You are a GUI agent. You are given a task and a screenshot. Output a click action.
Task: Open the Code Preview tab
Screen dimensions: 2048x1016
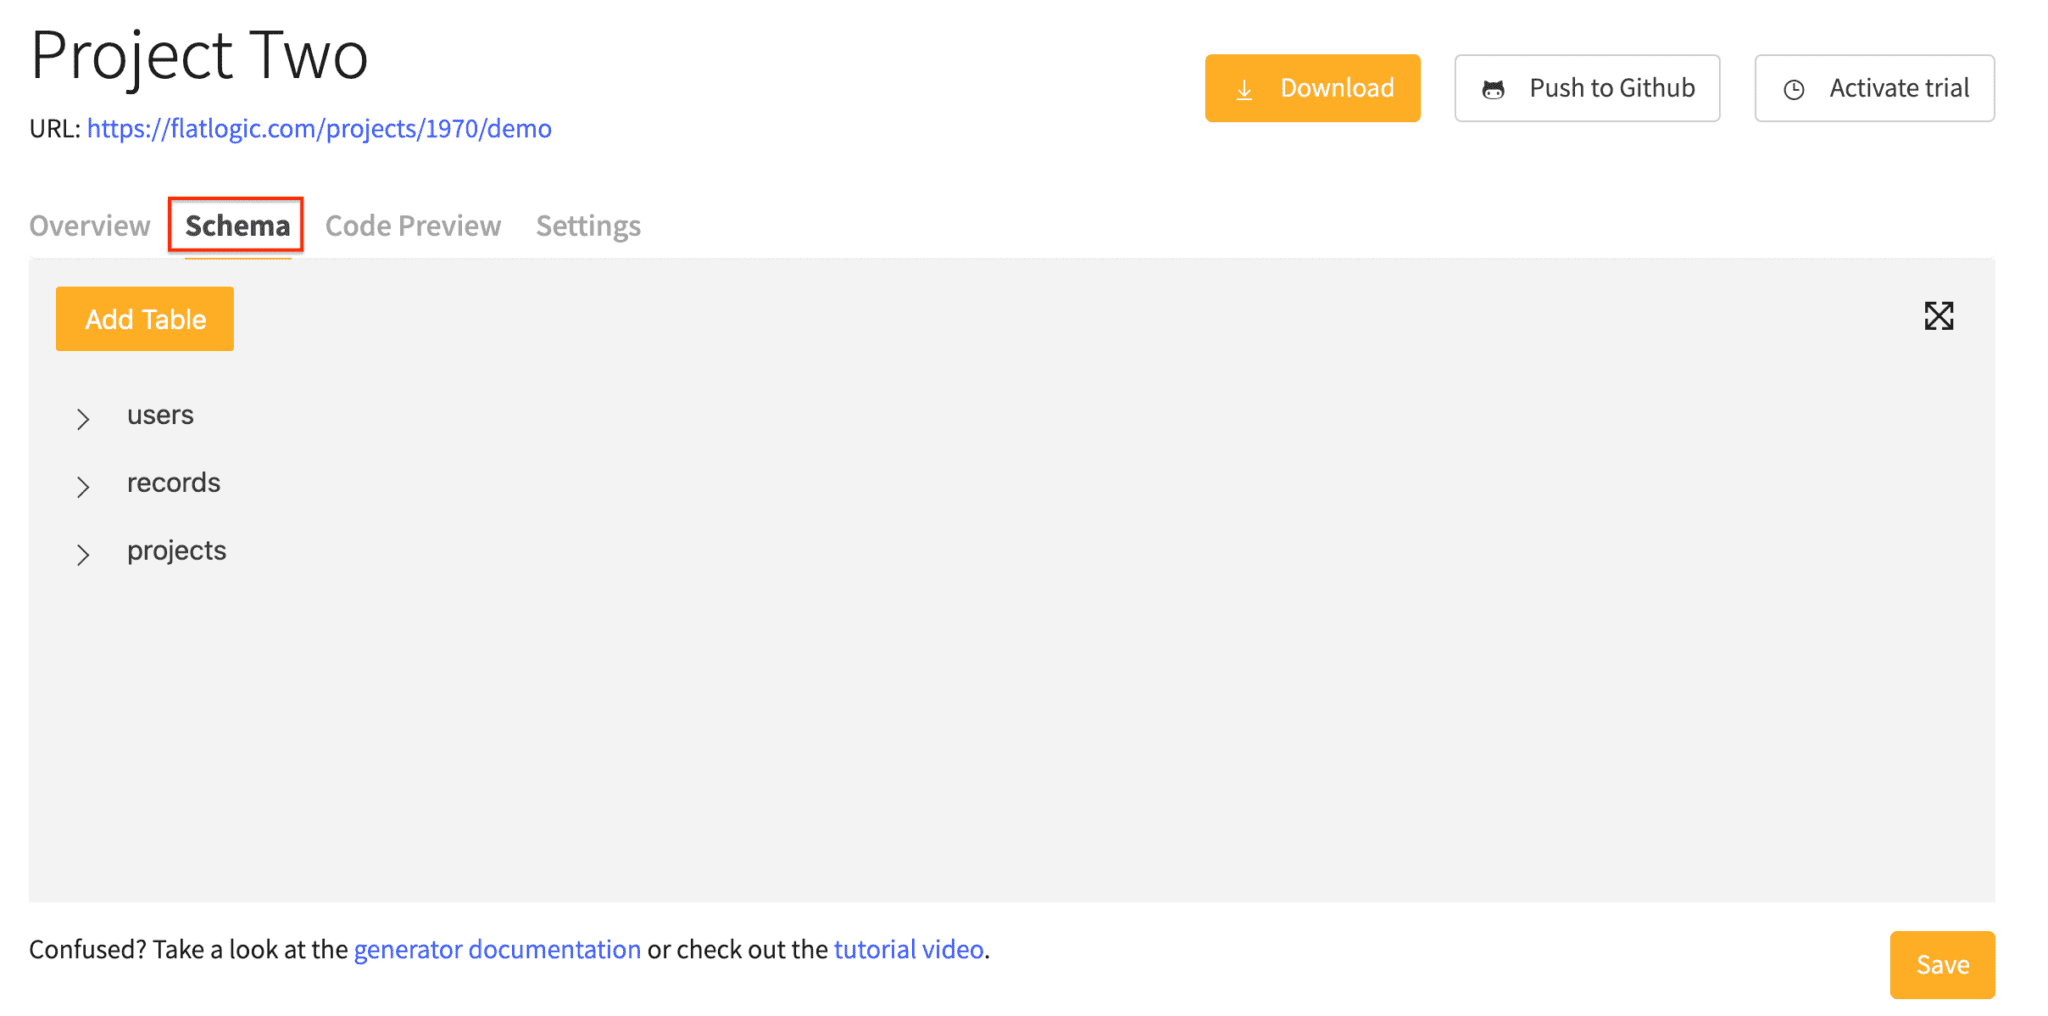413,226
